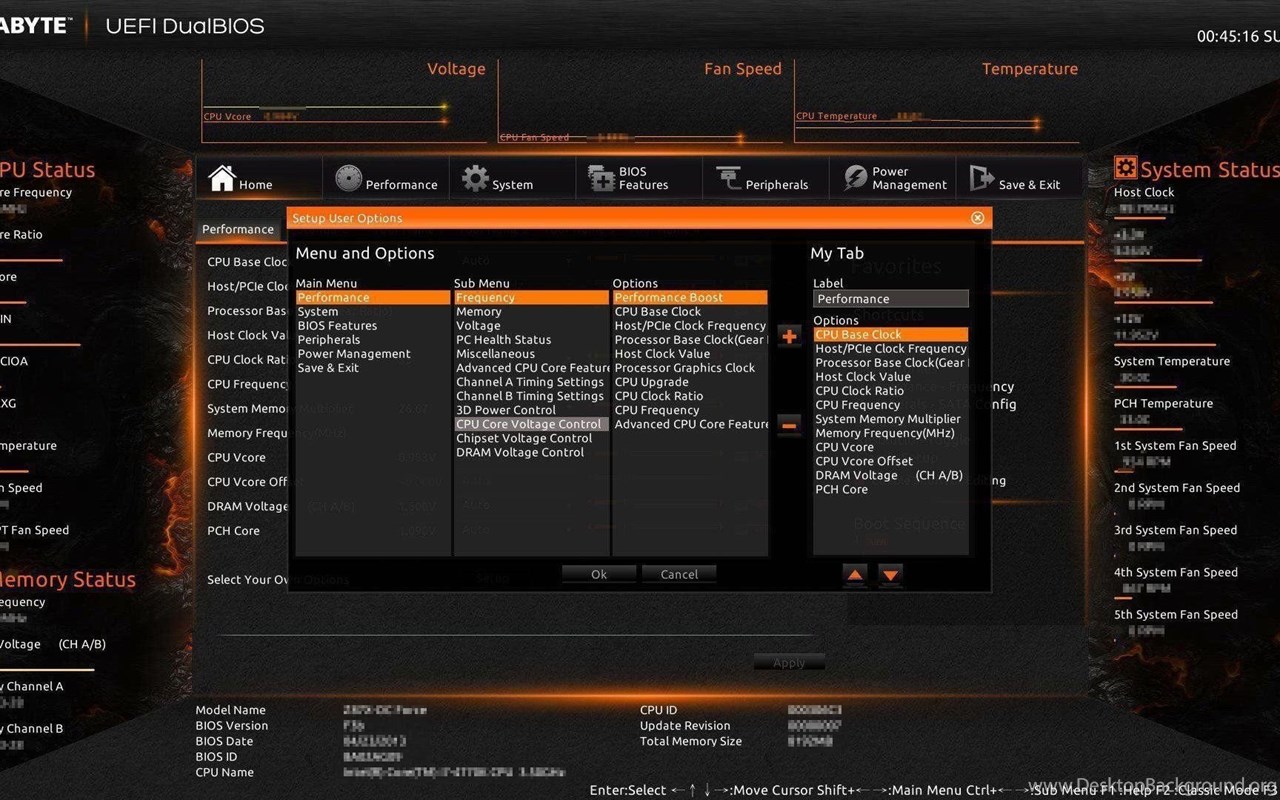Select Power Management in Main Menu list
Screen dimensions: 1280x800
[373, 354]
